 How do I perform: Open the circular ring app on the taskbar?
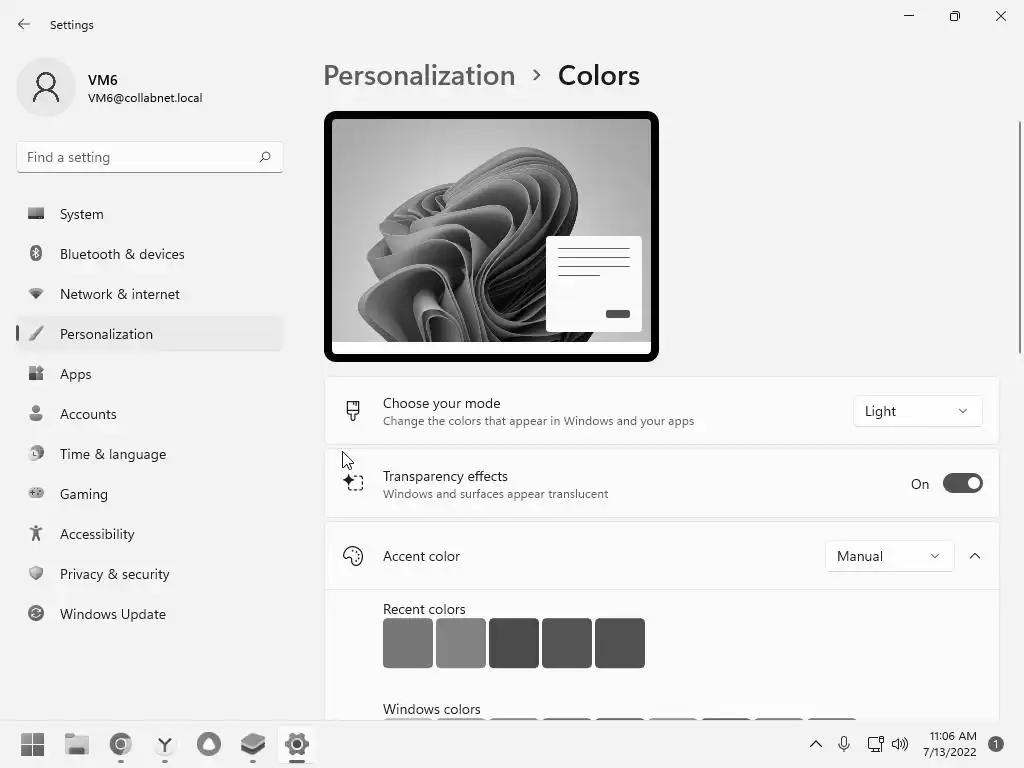120,744
